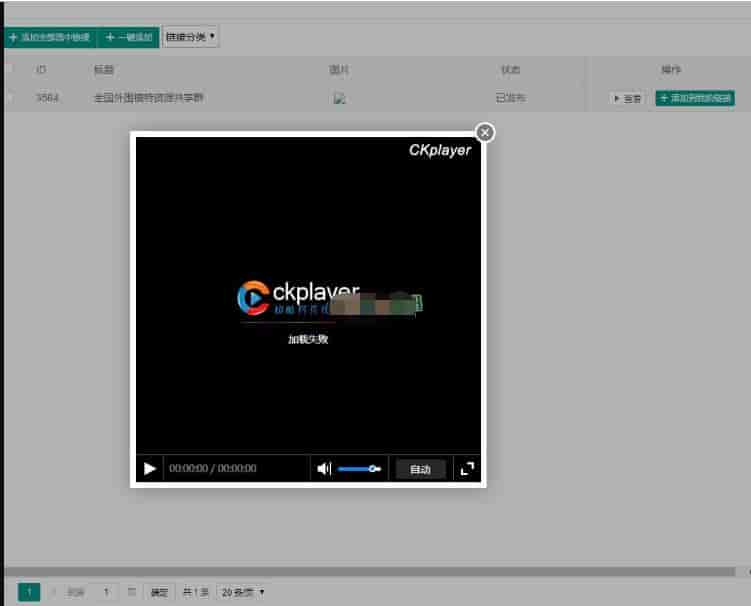Click the first green add button in the toolbar
The image size is (751, 606).
[50, 37]
